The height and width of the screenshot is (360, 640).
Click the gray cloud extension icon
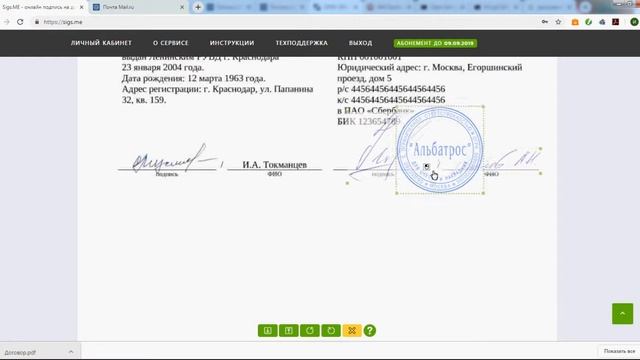(x=602, y=22)
